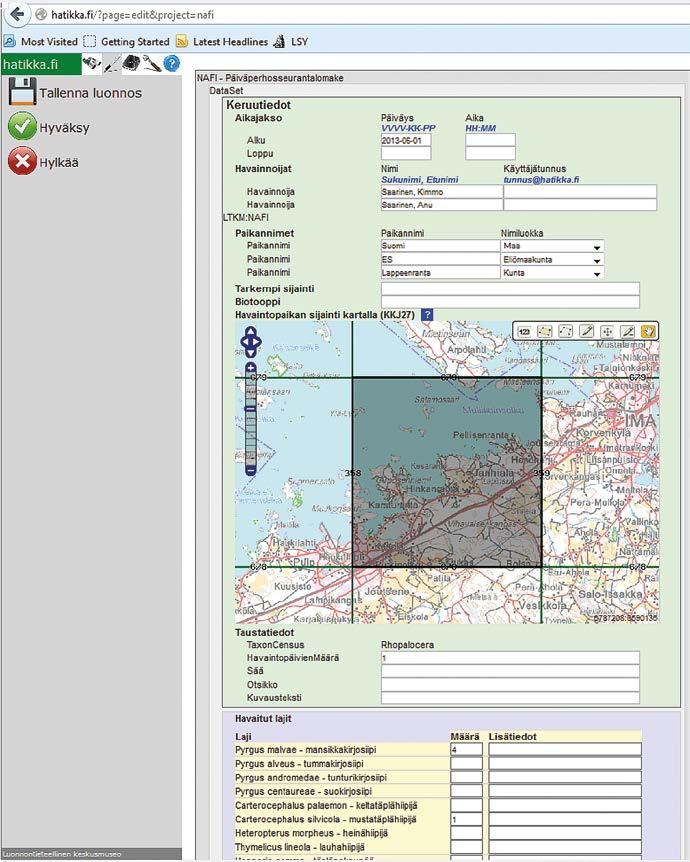Focus the Tarkempi sijainti field
Screen dimensions: 690x862
click(510, 289)
